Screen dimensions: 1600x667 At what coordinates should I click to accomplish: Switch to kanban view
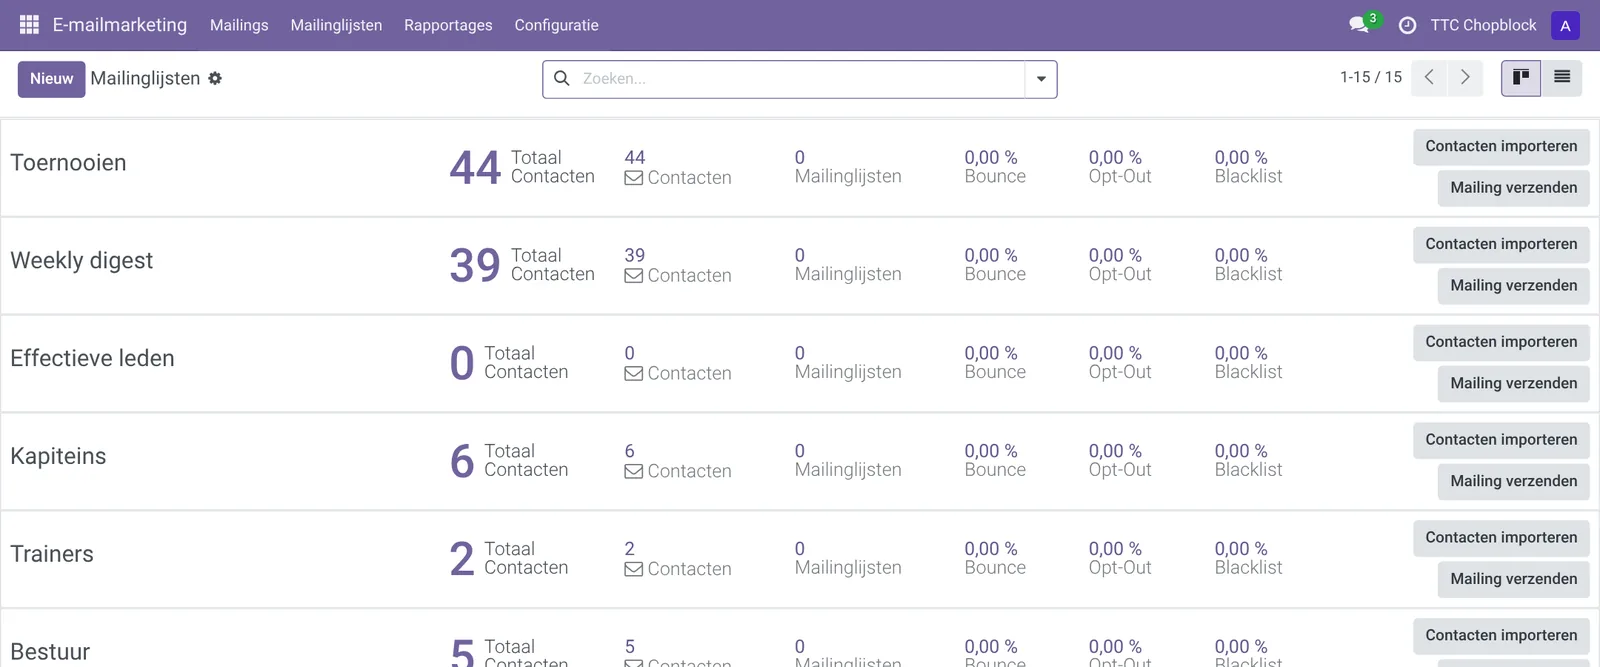1521,78
